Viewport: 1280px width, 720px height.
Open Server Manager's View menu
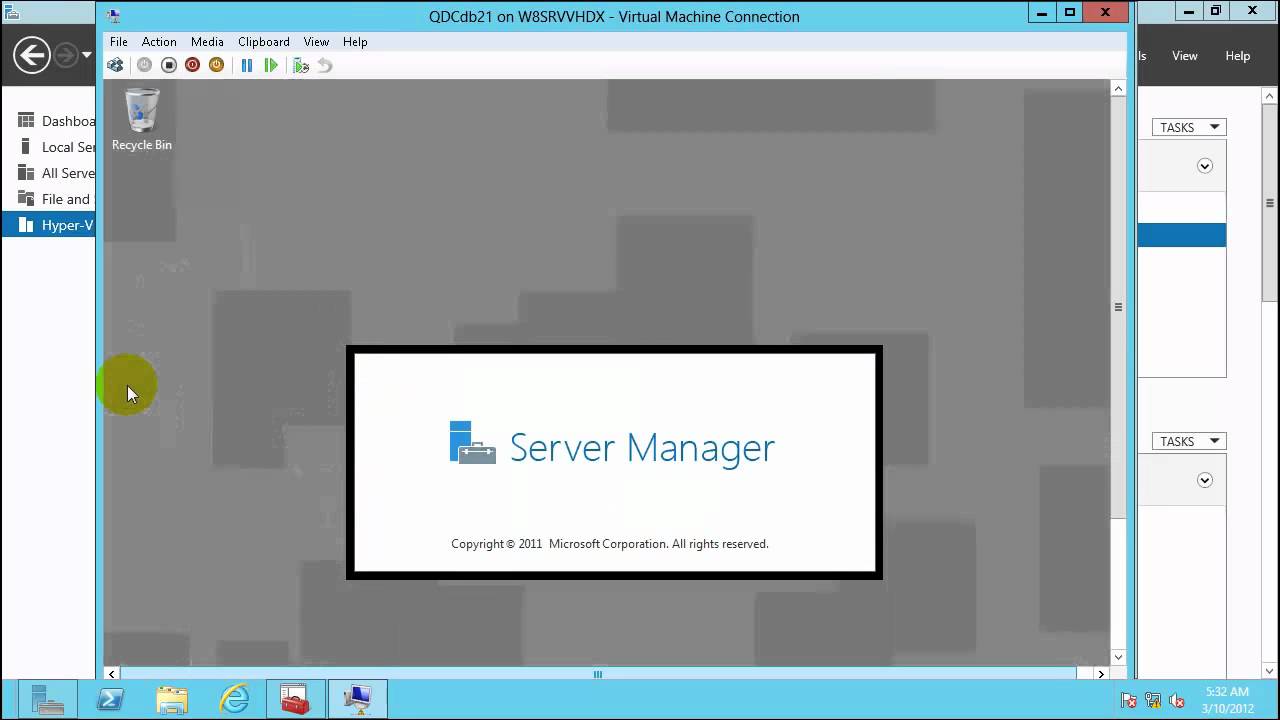[x=1185, y=56]
